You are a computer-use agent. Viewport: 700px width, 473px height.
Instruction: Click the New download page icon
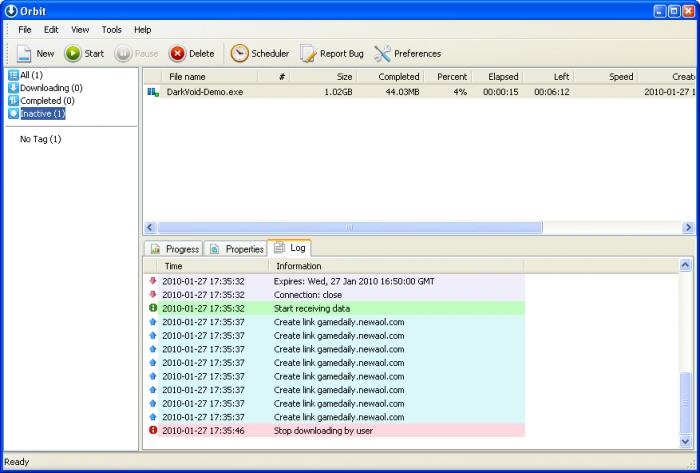[x=24, y=54]
